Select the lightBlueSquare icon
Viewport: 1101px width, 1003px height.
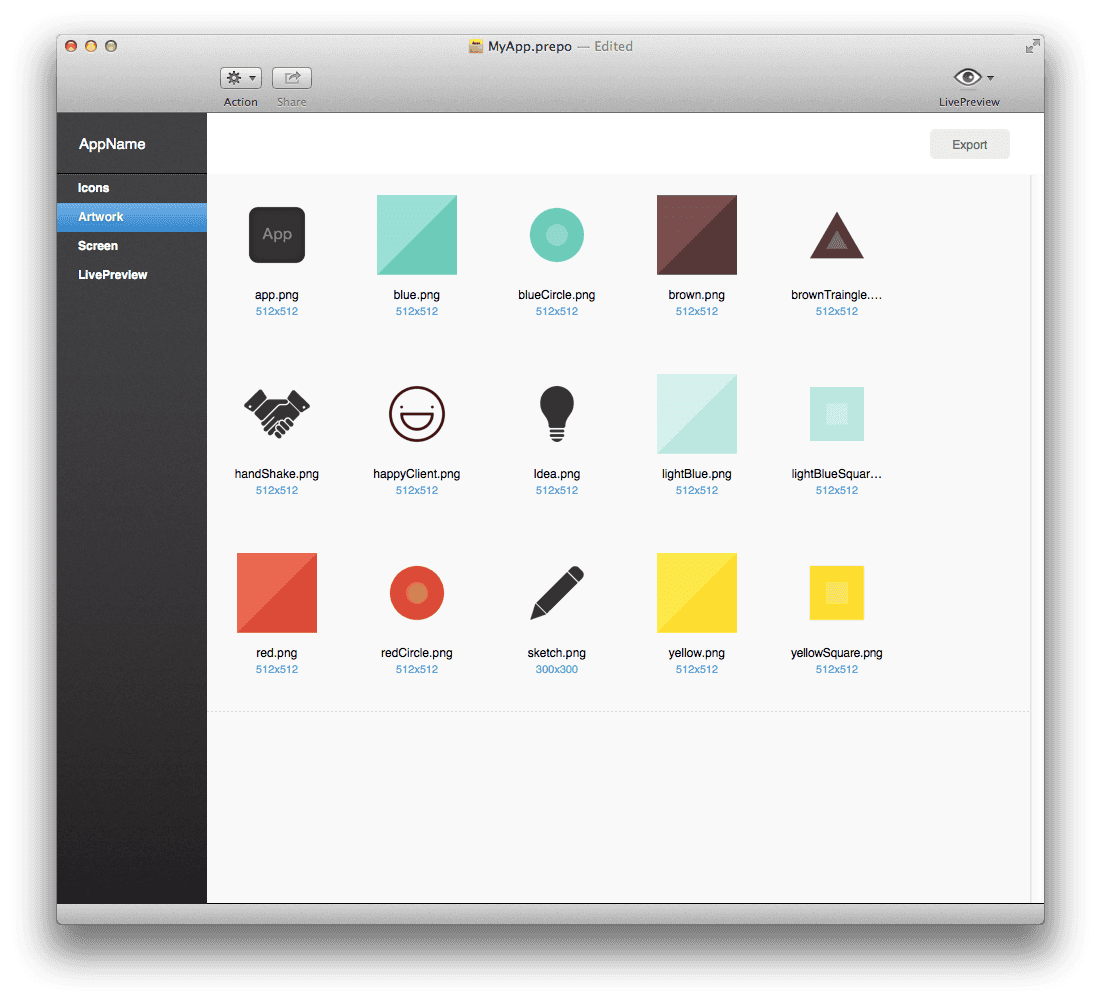click(836, 414)
